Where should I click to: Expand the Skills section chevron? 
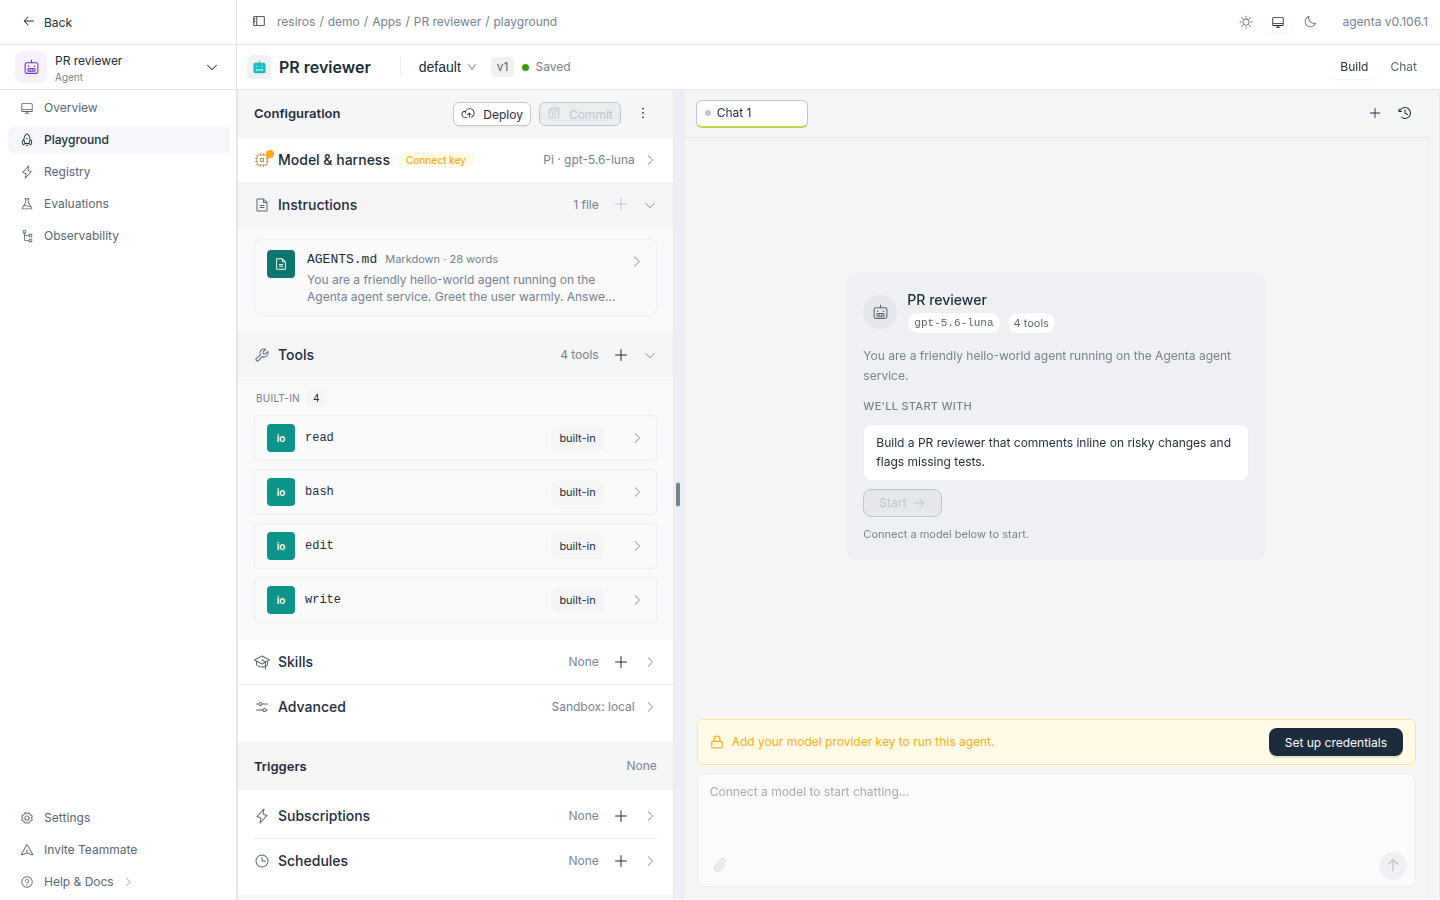point(650,662)
